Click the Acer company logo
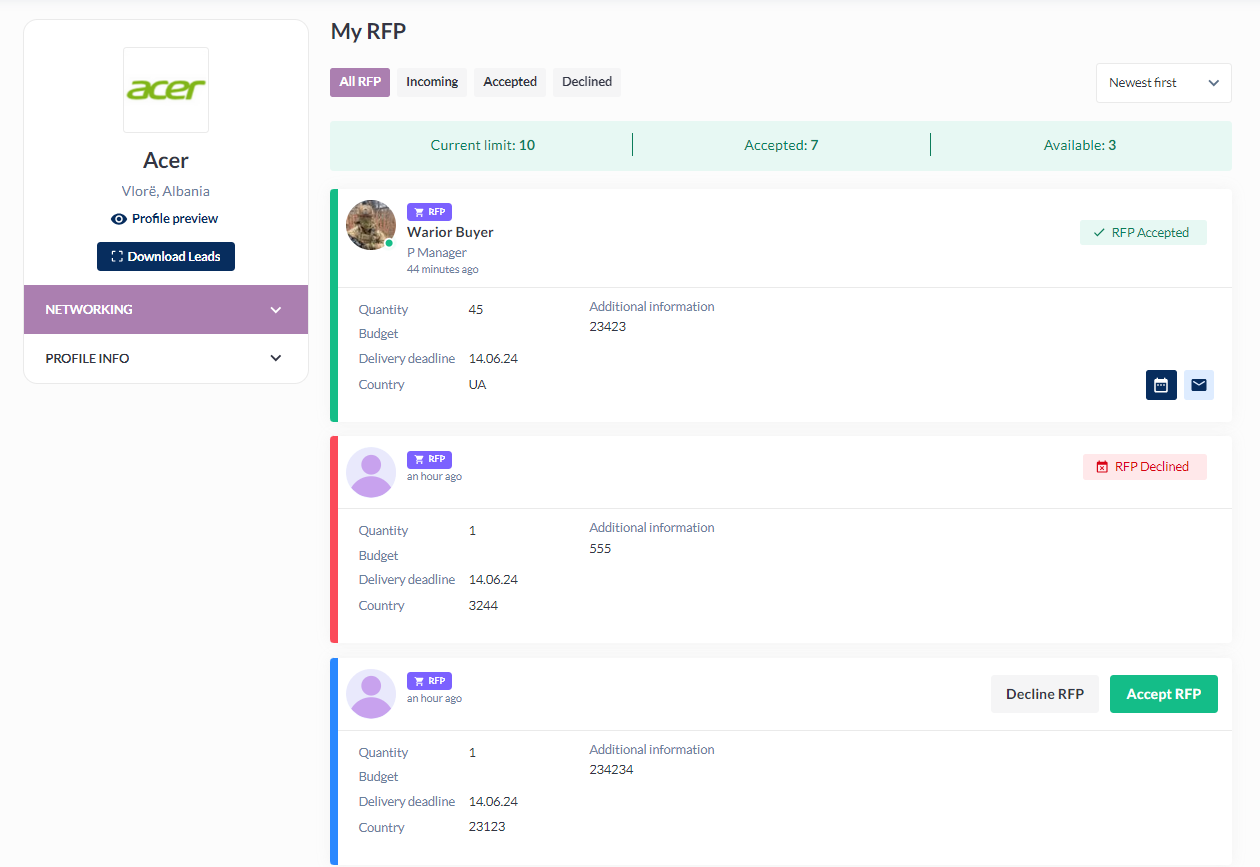 click(x=166, y=90)
